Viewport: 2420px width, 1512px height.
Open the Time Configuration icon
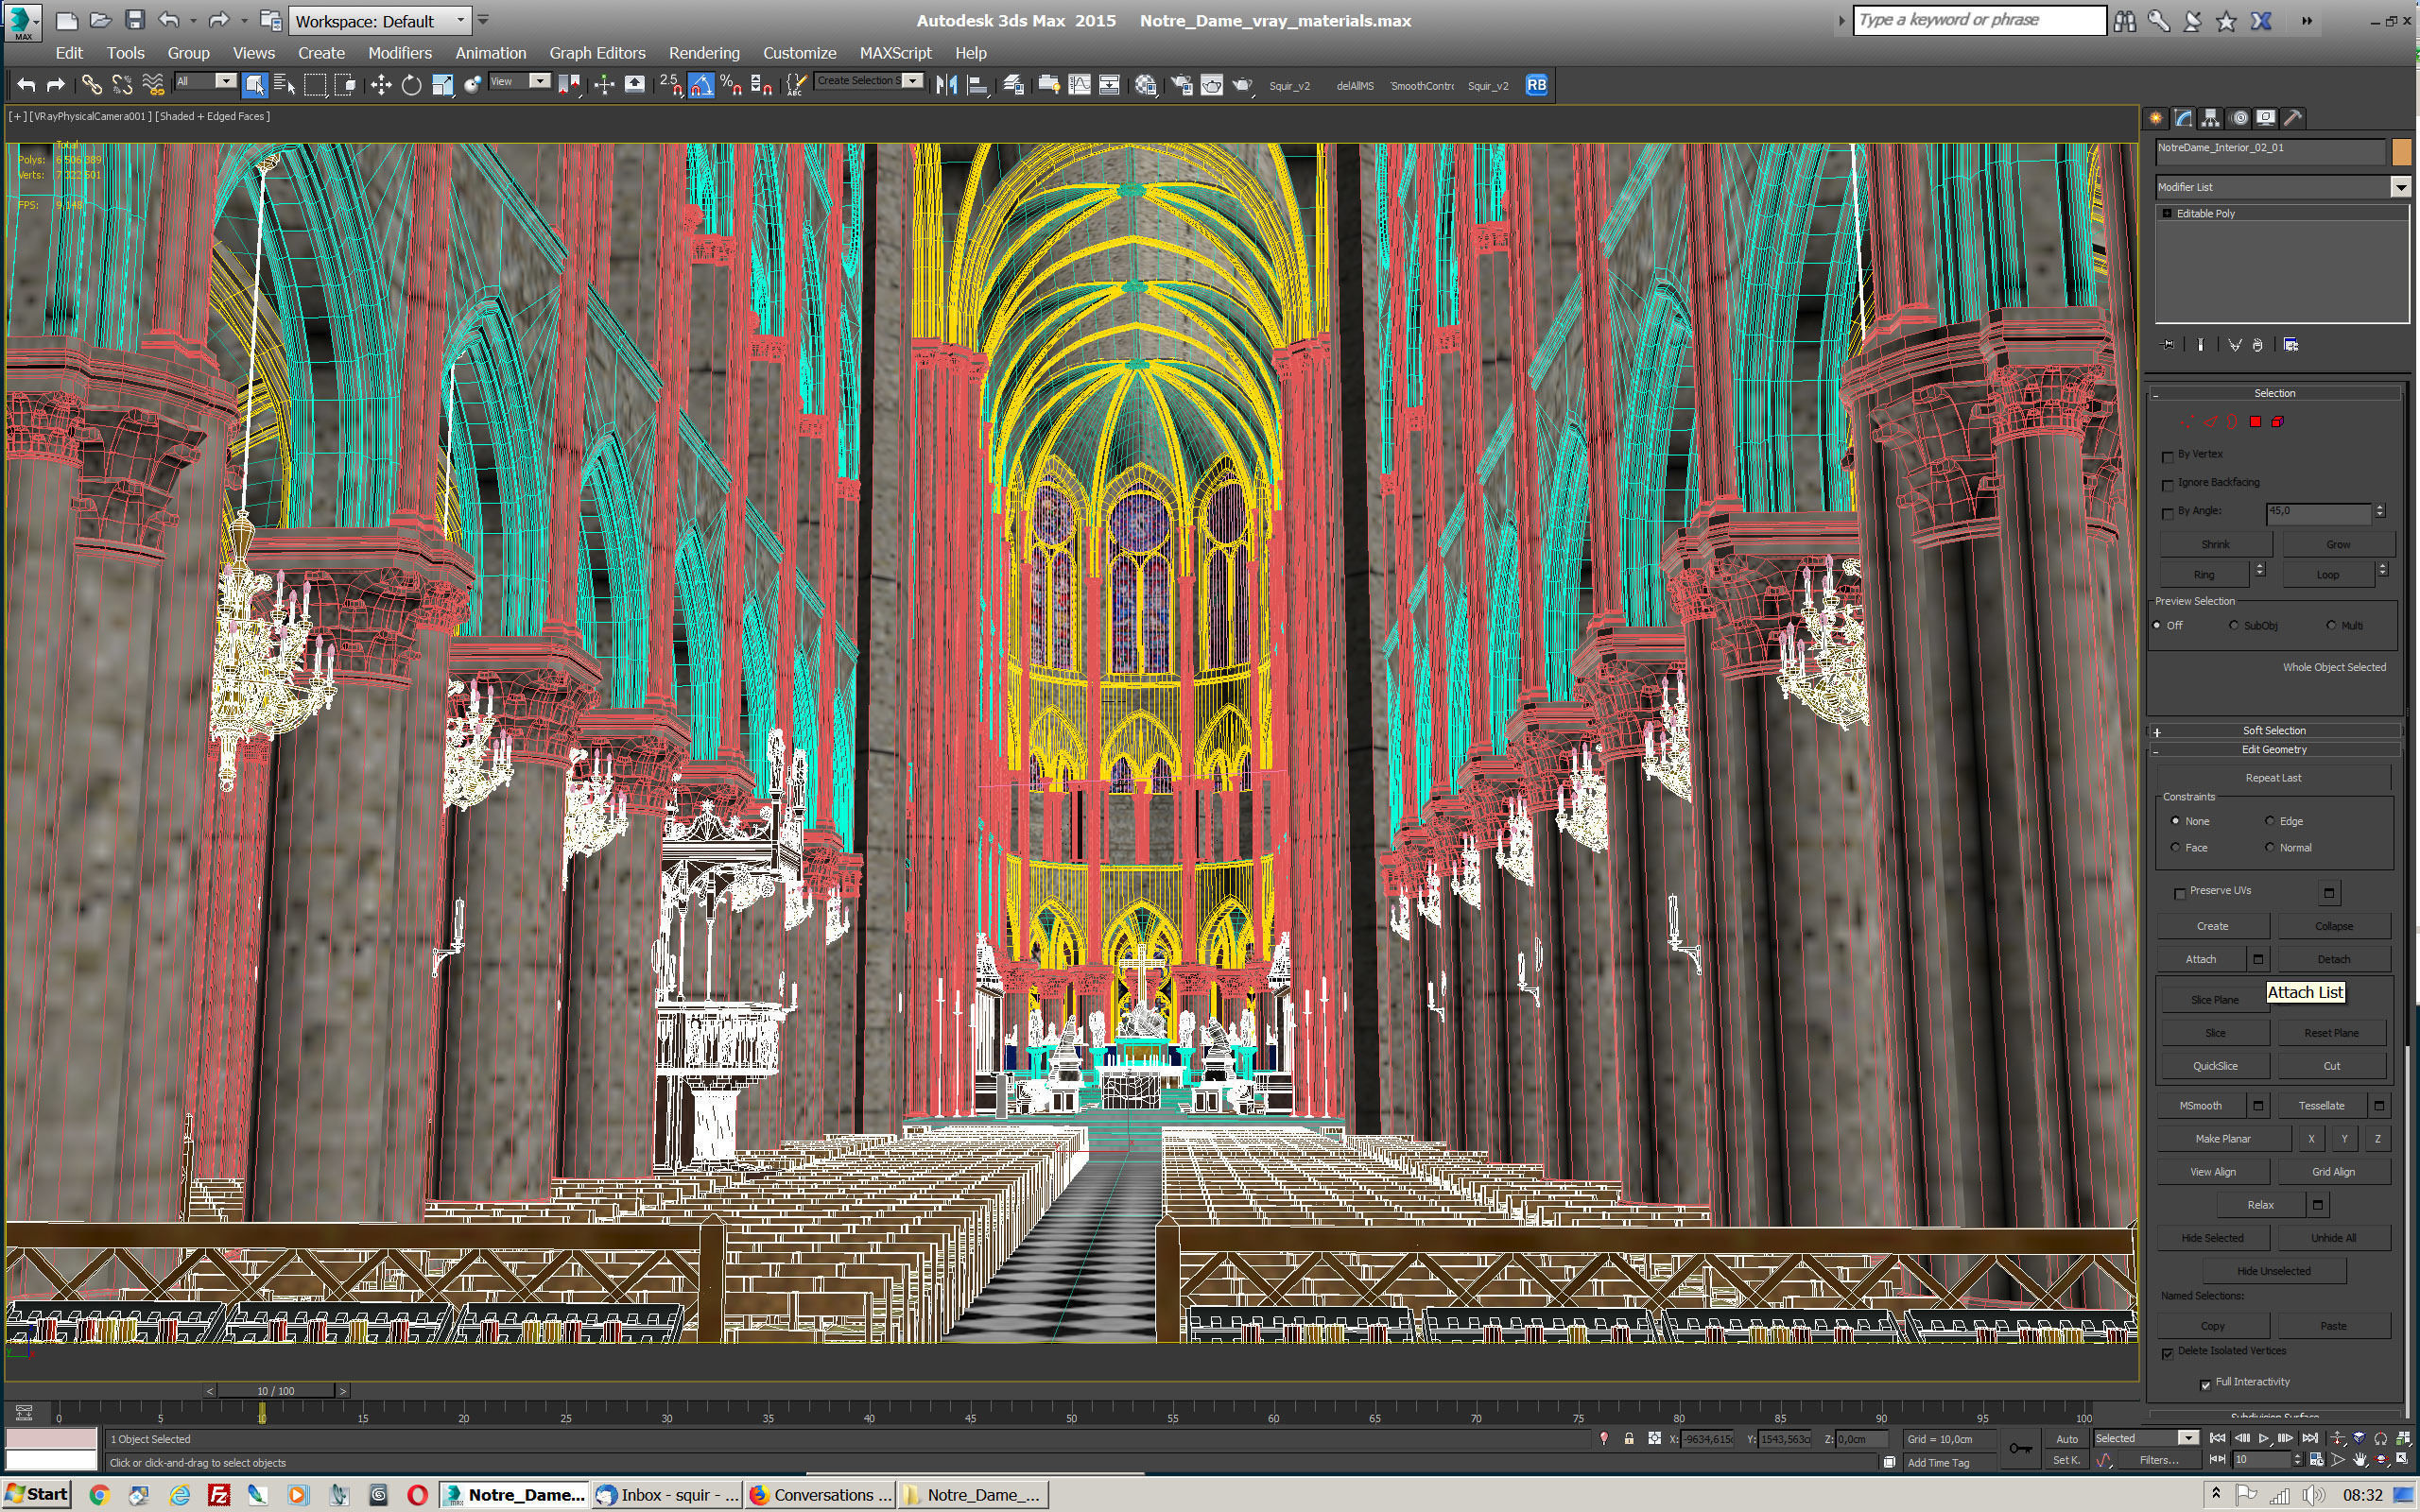pos(2317,1460)
